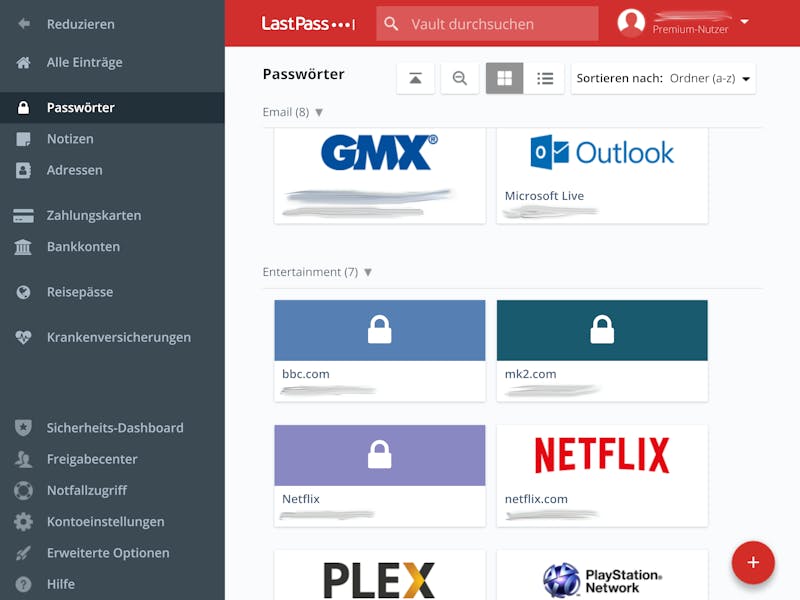This screenshot has width=800, height=600.
Task: Open the bbc.com password card
Action: (380, 351)
